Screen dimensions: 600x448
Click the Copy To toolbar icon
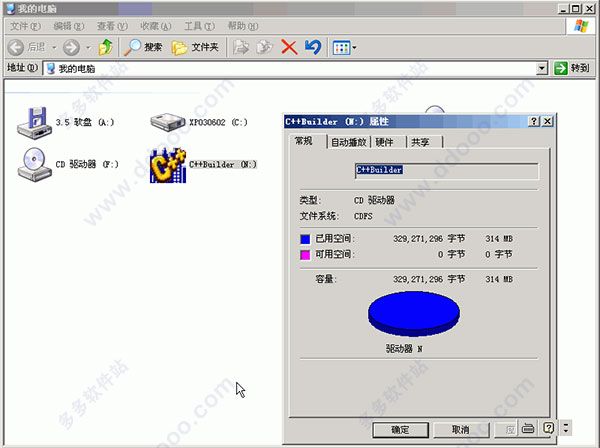pyautogui.click(x=264, y=47)
